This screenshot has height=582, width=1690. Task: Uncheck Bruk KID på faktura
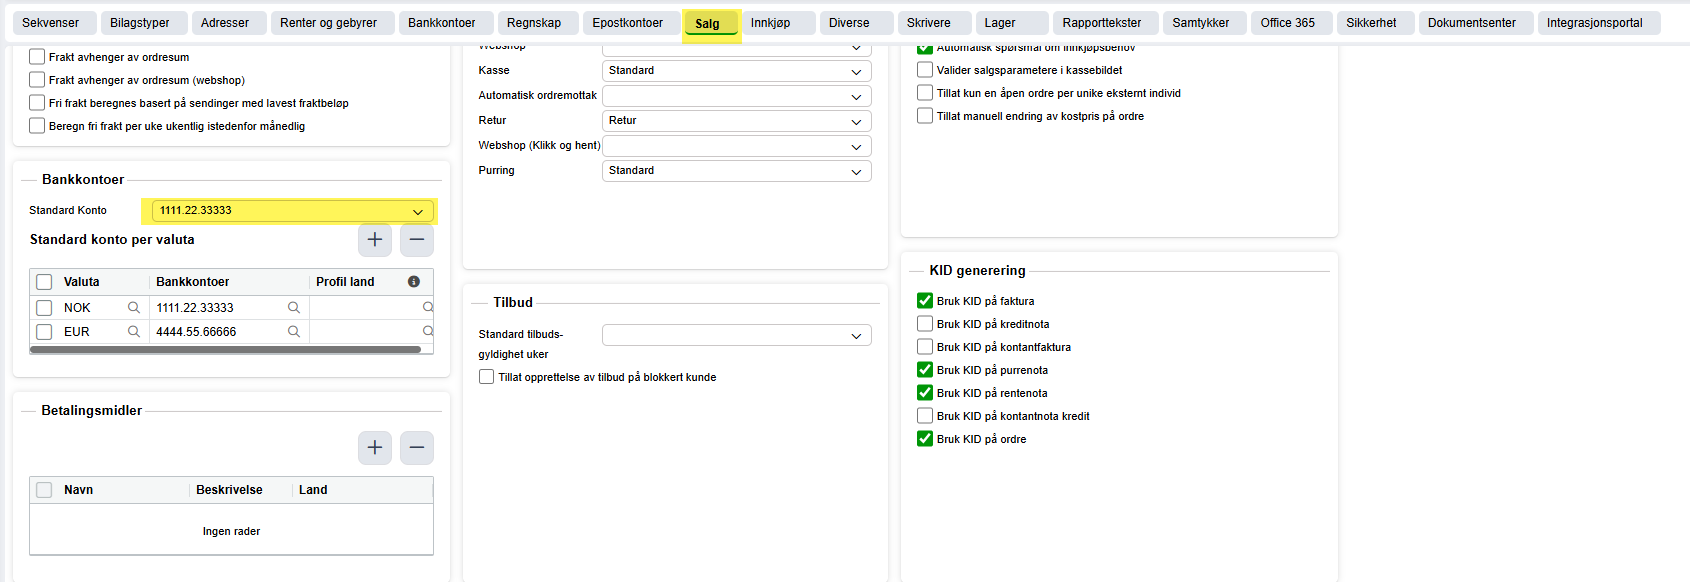(925, 301)
